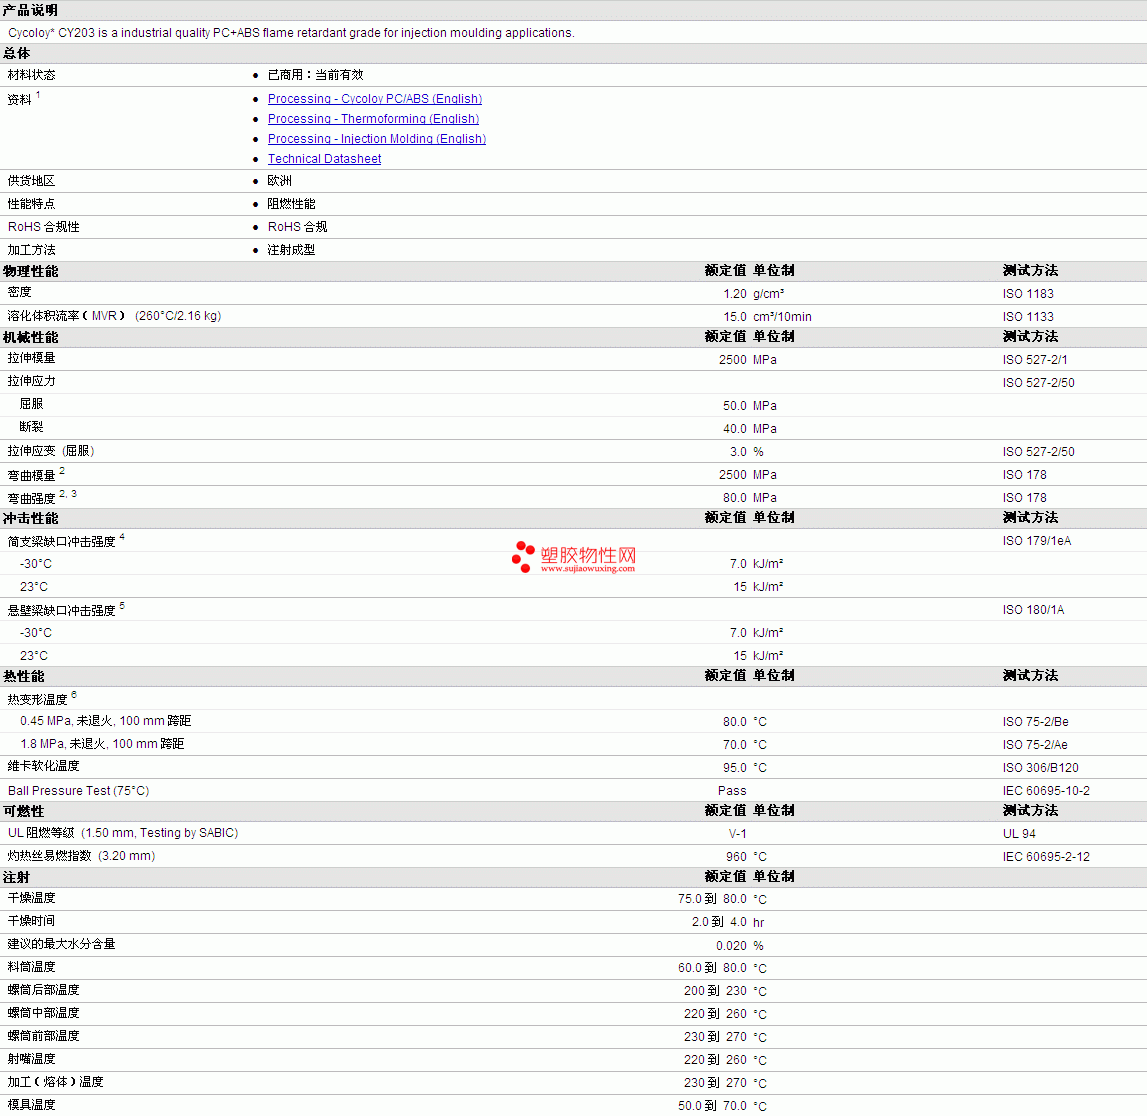Click the density value 1.20
This screenshot has width=1147, height=1116.
tap(734, 293)
